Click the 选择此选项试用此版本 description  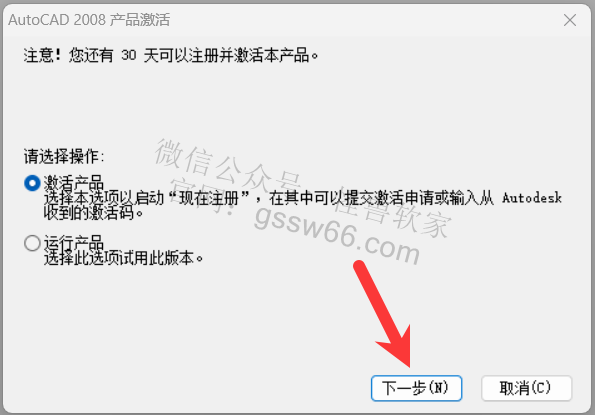click(124, 258)
